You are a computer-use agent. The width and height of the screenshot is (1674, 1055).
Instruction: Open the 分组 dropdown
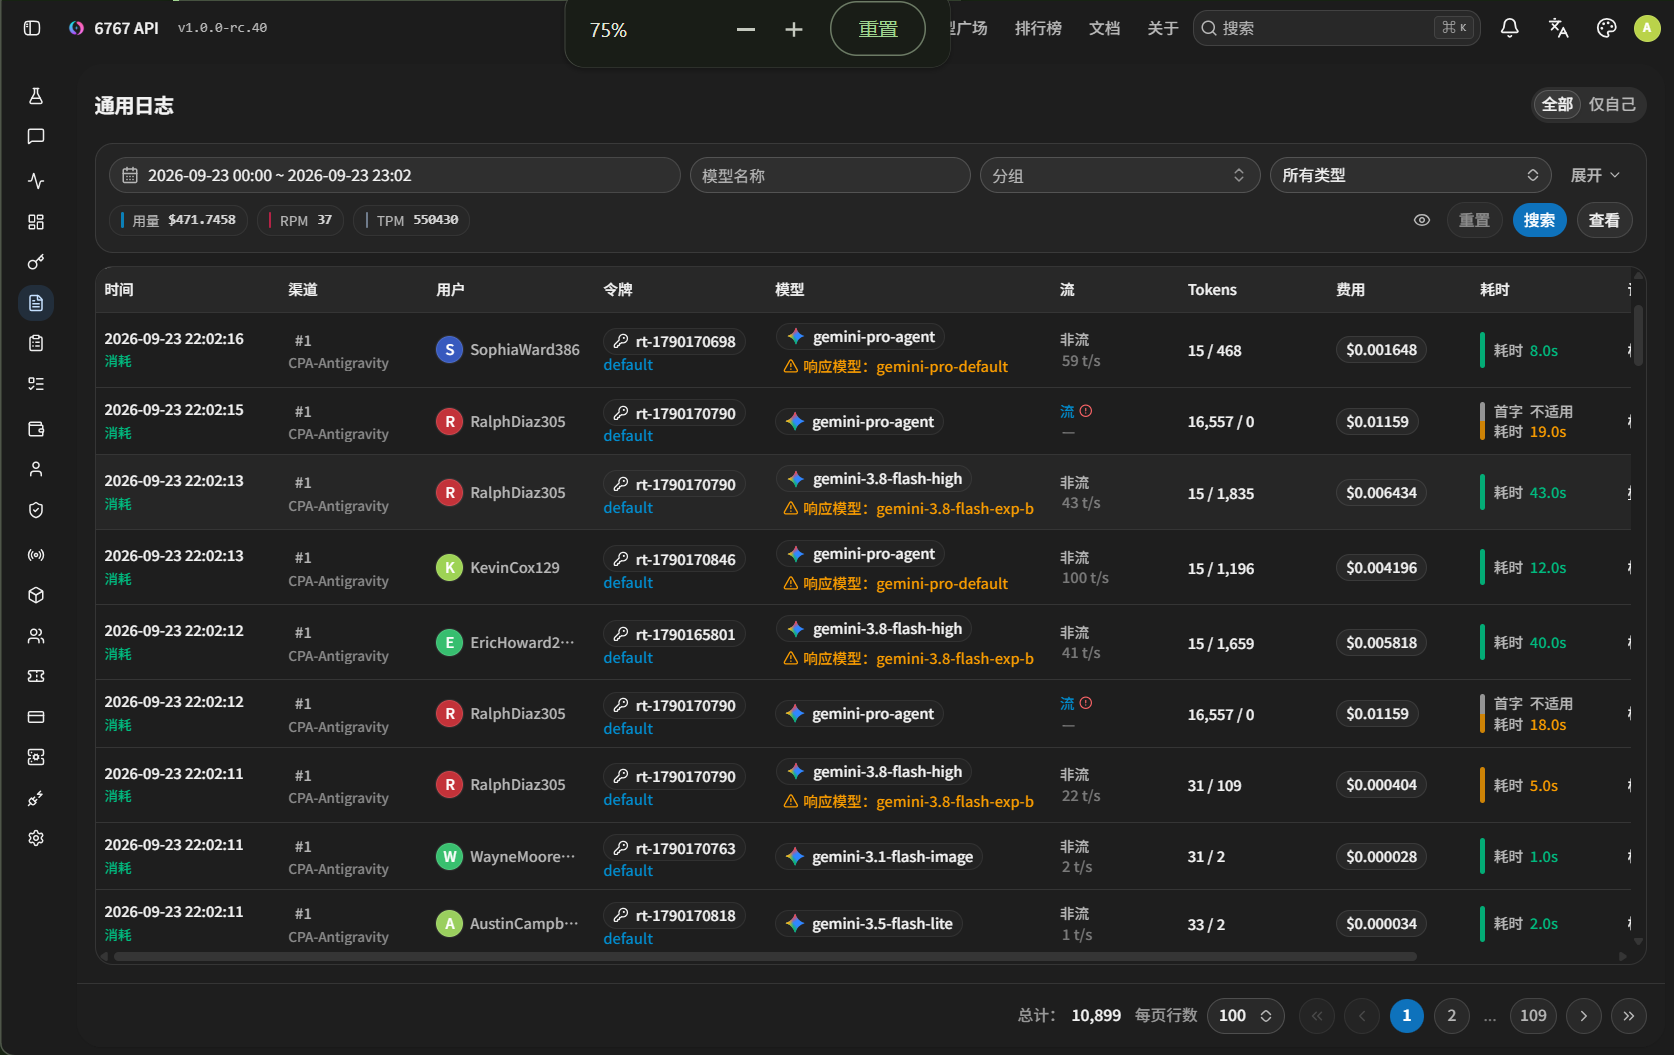[1120, 176]
